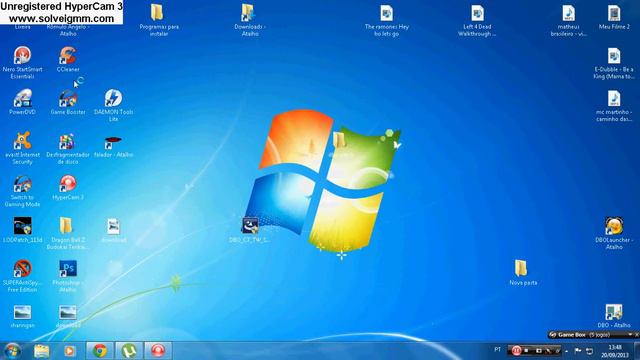Select the avast! Internet Security icon
The height and width of the screenshot is (360, 640).
tap(22, 148)
